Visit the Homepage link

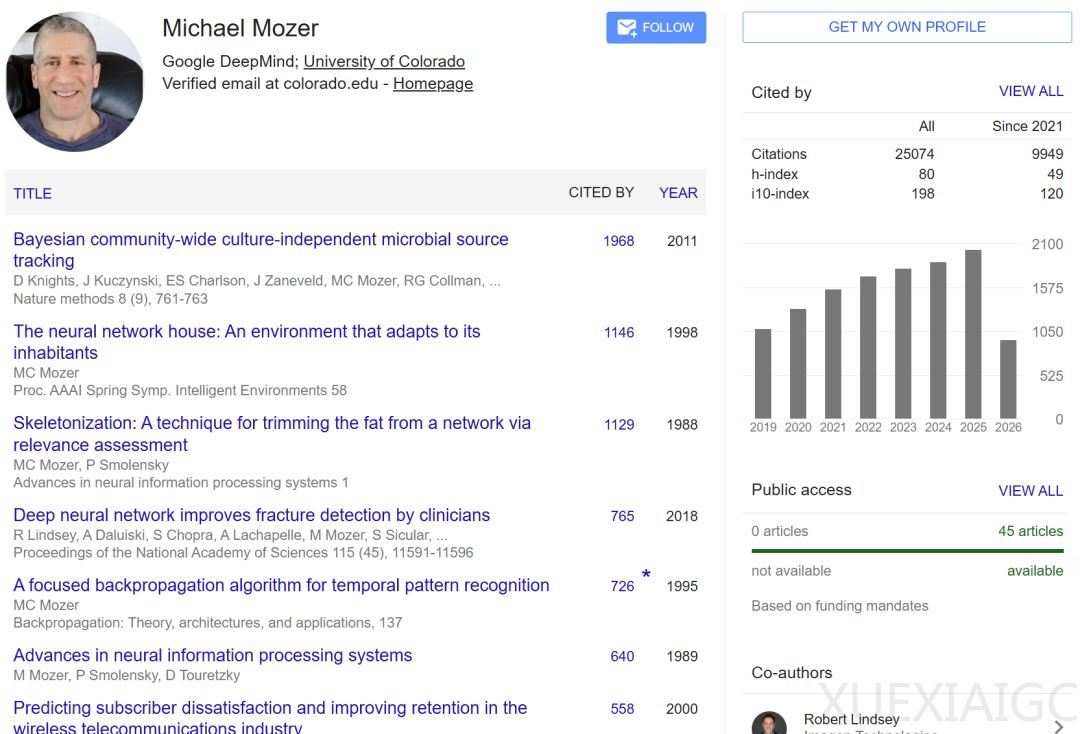433,83
